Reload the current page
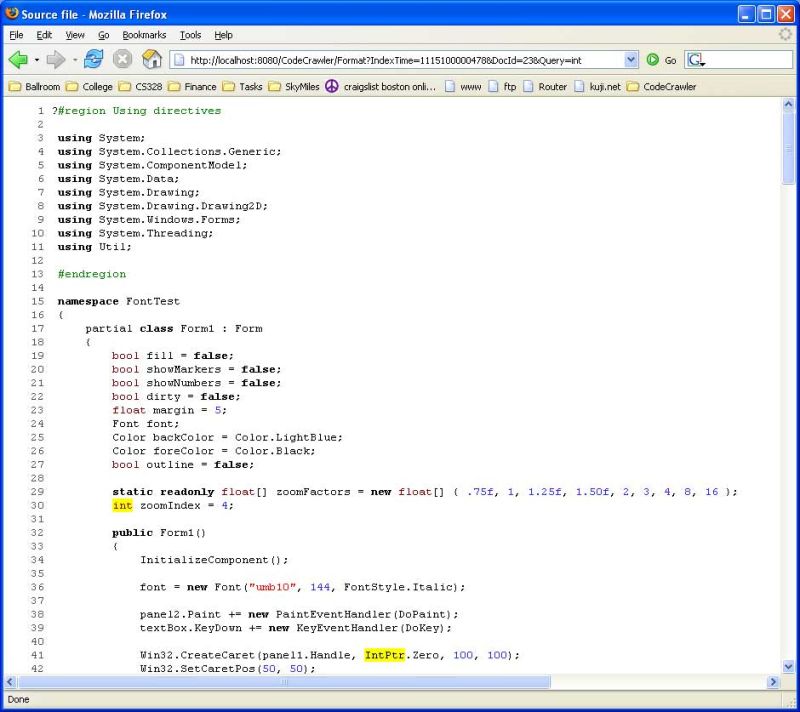 point(92,59)
